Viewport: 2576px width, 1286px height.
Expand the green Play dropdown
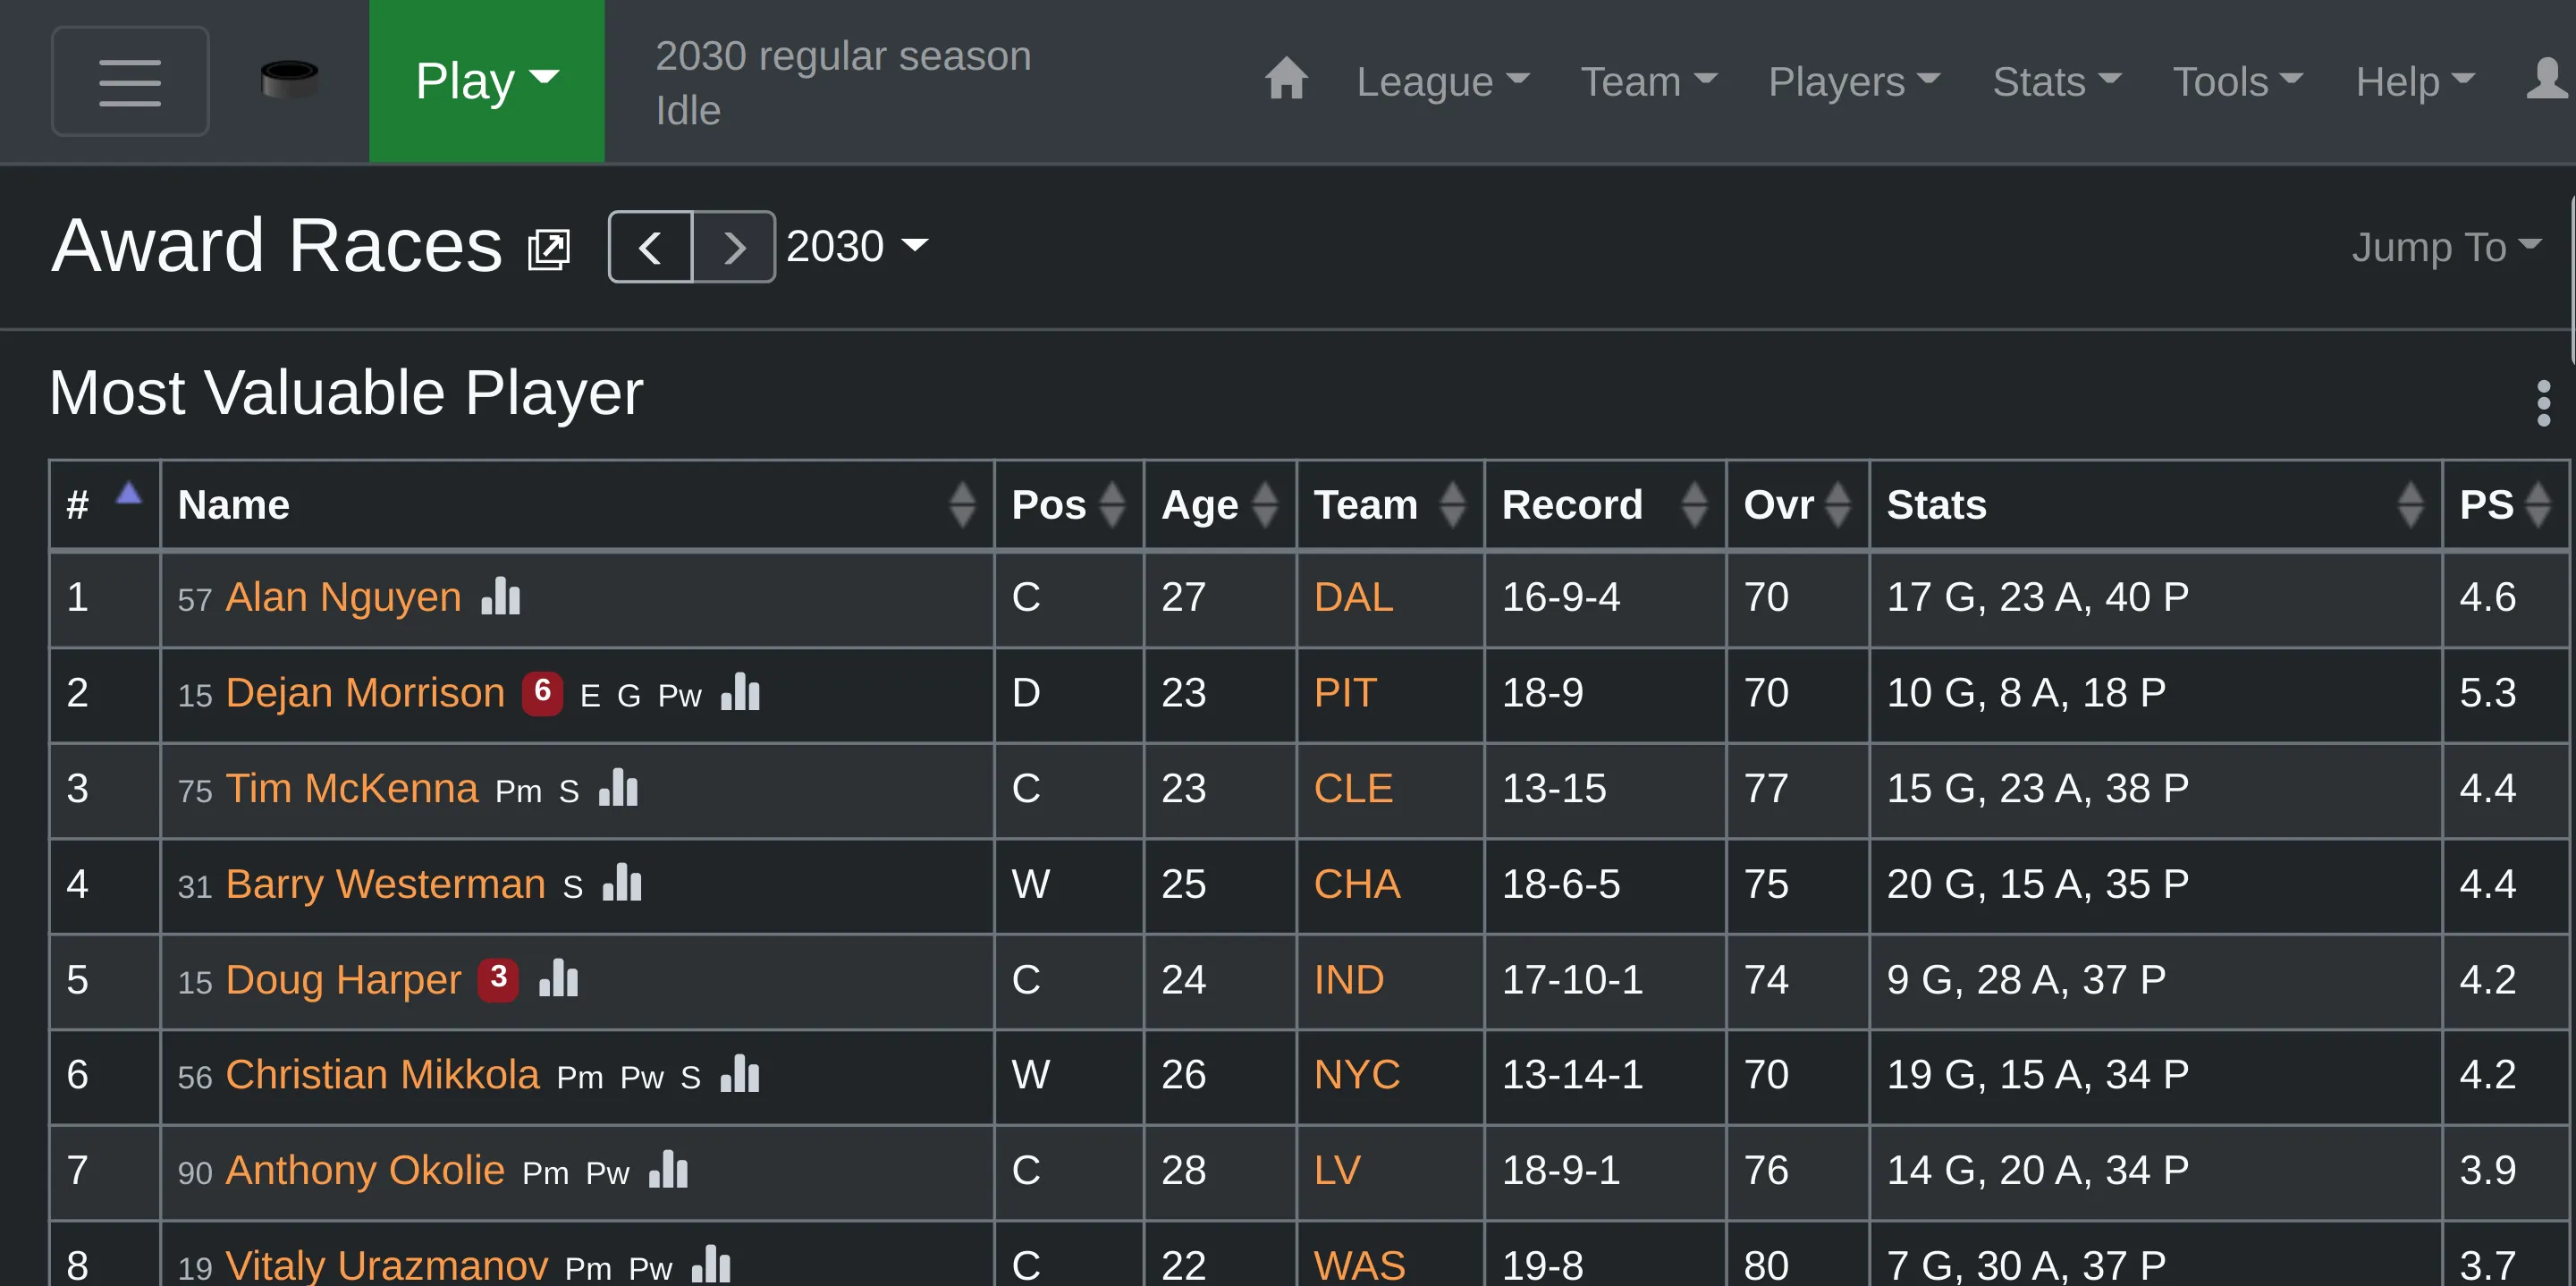487,81
